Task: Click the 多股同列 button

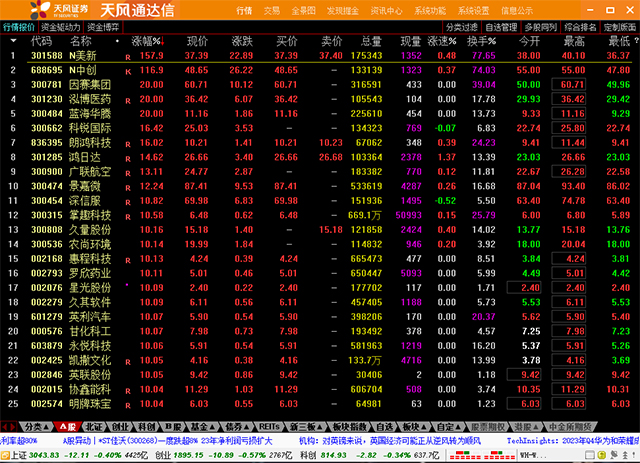Action: pos(540,27)
